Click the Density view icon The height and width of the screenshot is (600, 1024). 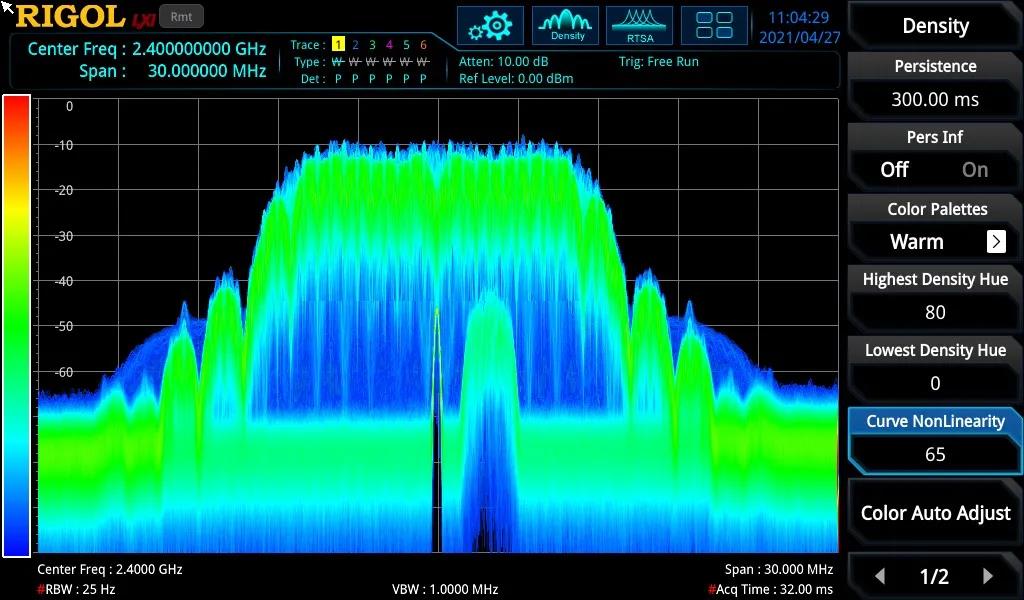pos(566,26)
